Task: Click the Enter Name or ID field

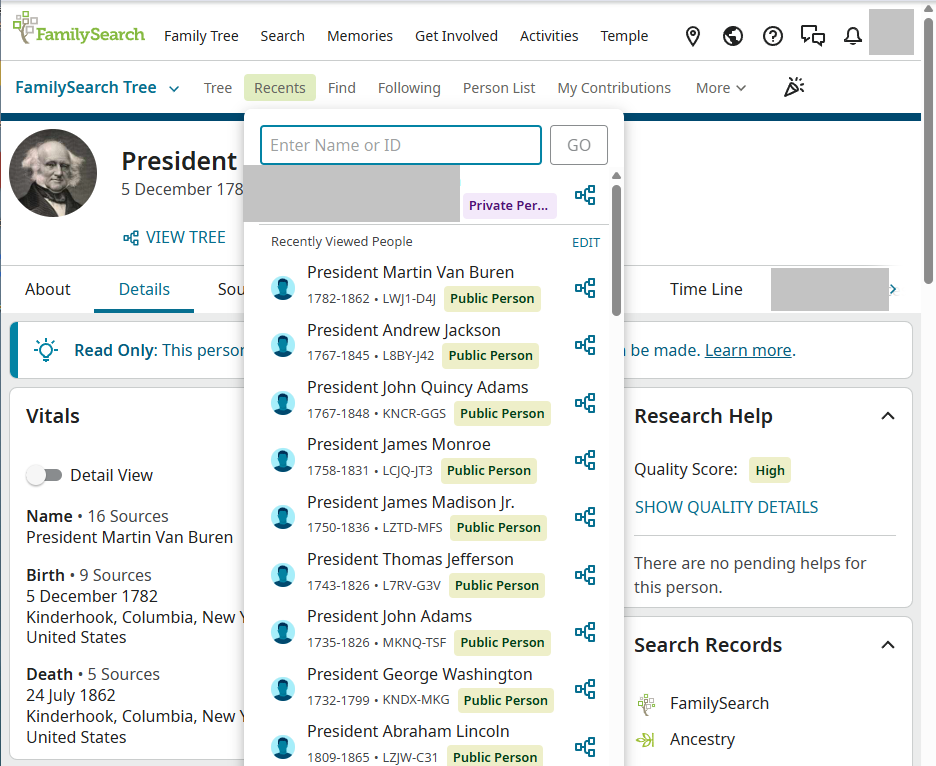Action: coord(401,145)
